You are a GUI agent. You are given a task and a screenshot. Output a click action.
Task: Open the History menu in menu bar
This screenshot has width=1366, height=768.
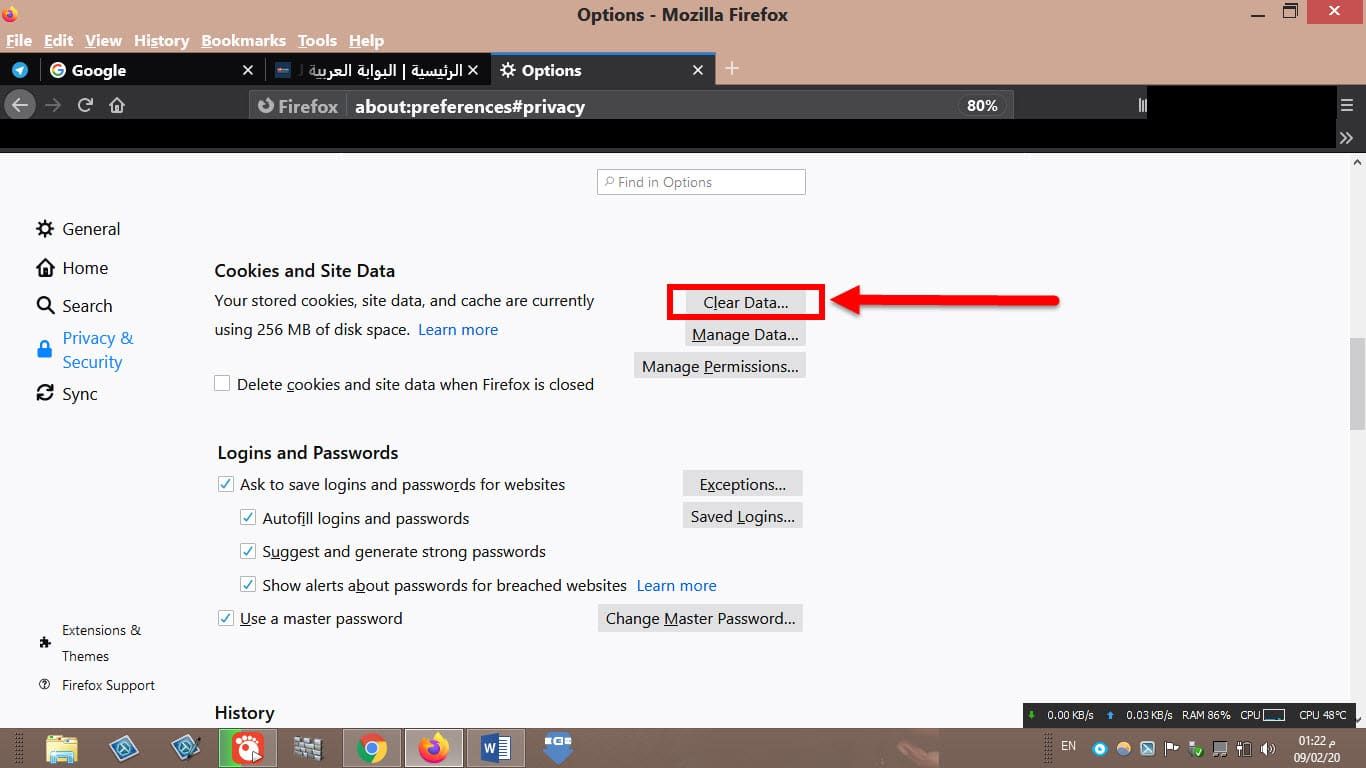[x=161, y=40]
